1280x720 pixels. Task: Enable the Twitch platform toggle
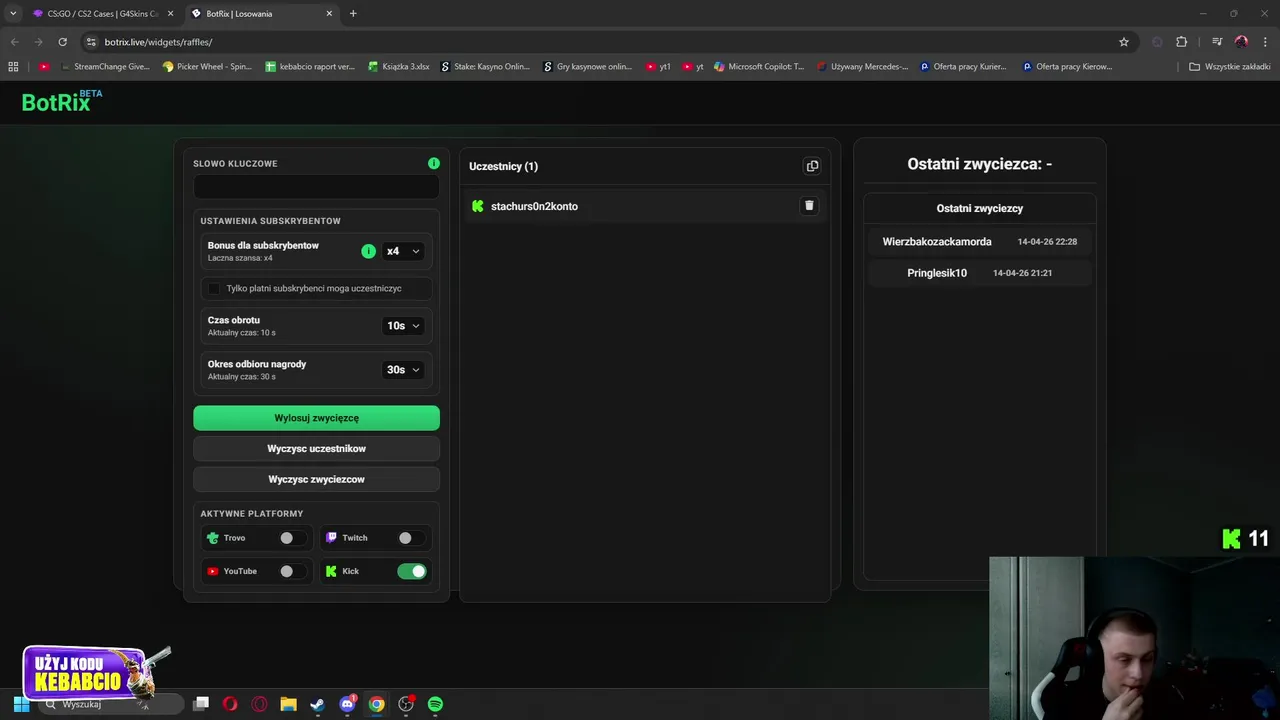pyautogui.click(x=411, y=538)
